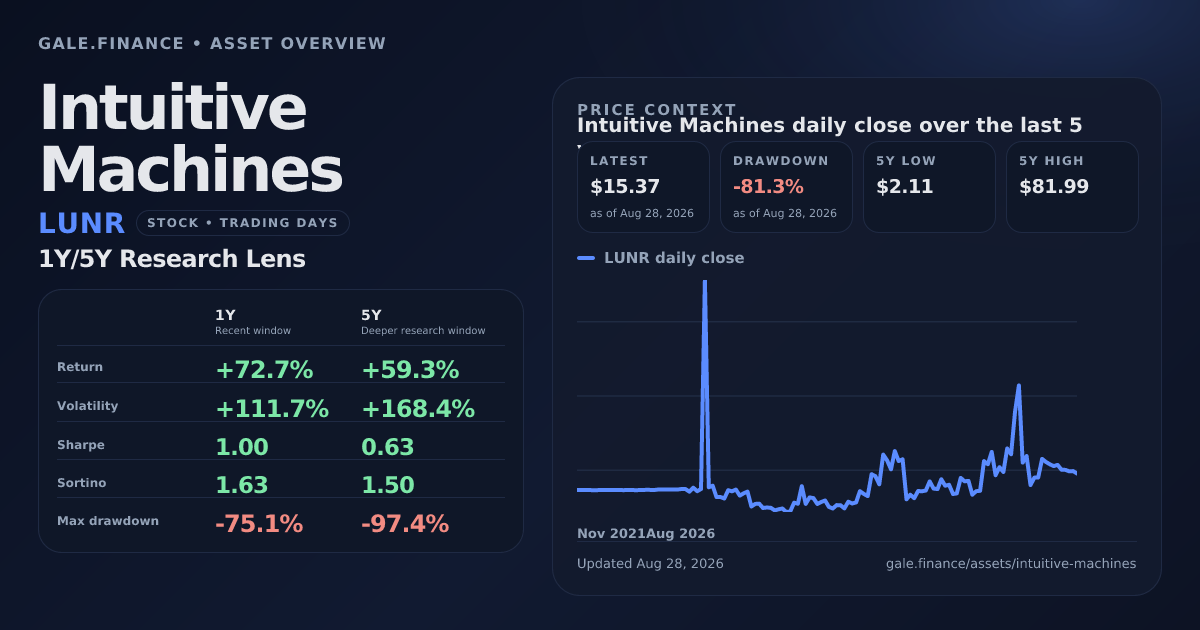Click the Sharpe row label

[x=81, y=445]
